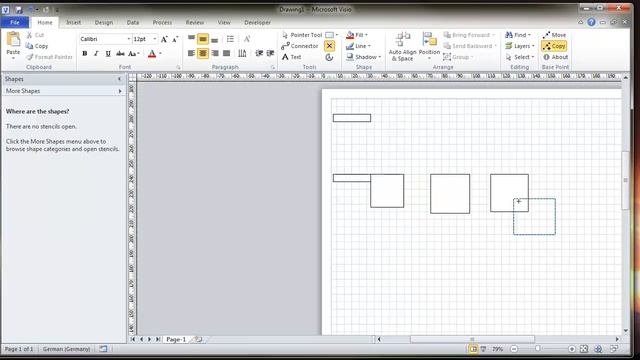640x360 pixels.
Task: Apply the red font color
Action: coord(152,53)
